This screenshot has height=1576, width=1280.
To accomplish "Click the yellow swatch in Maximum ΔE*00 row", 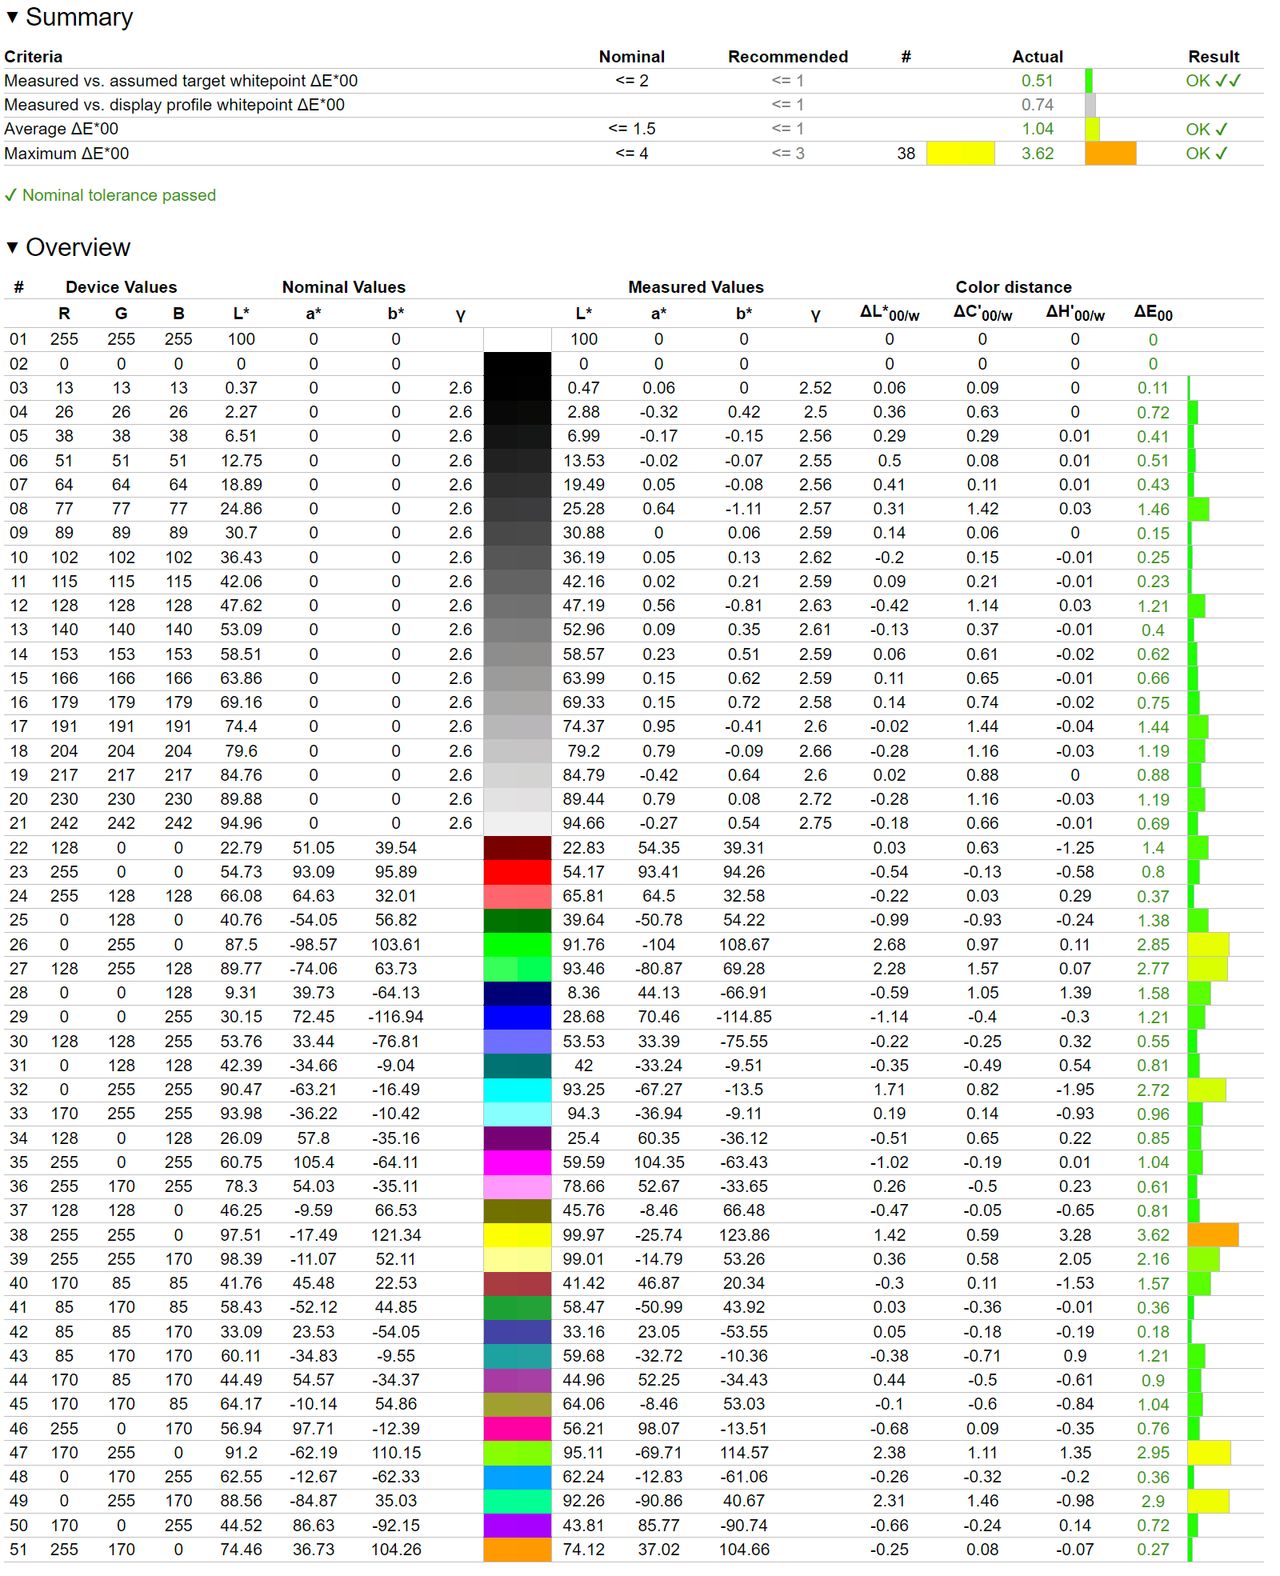I will [x=960, y=153].
